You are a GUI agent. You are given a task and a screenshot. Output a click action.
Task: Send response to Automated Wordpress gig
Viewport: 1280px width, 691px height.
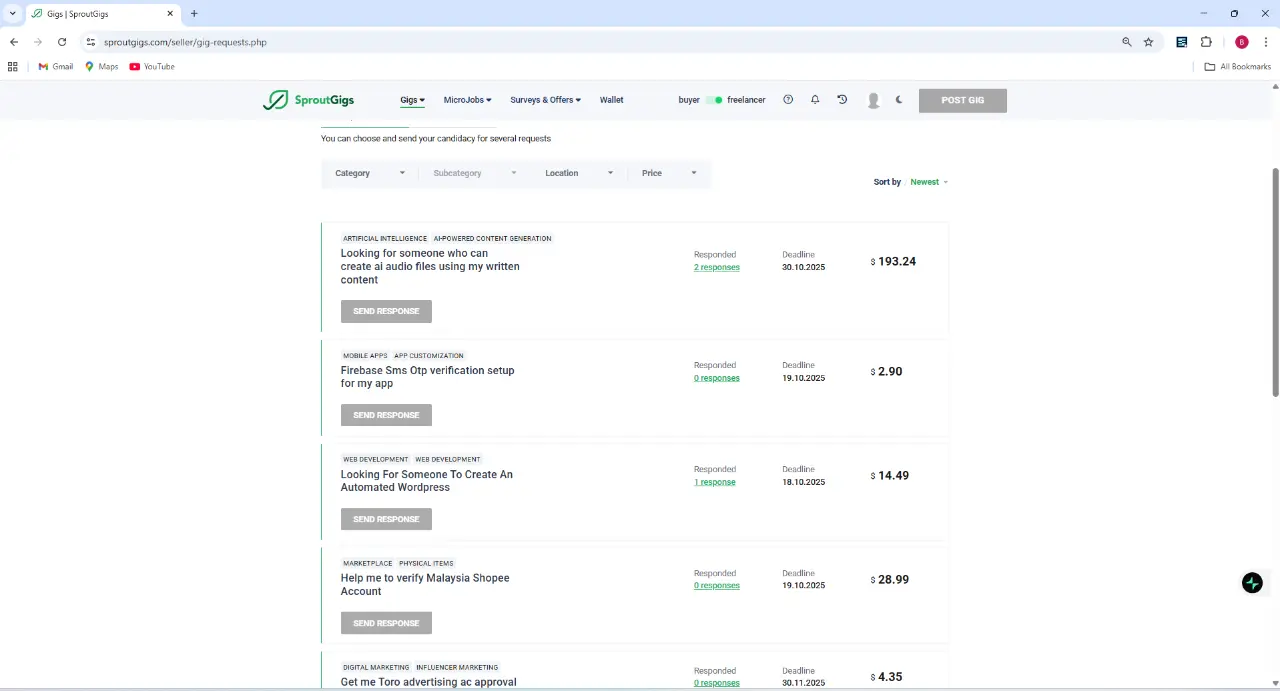386,519
